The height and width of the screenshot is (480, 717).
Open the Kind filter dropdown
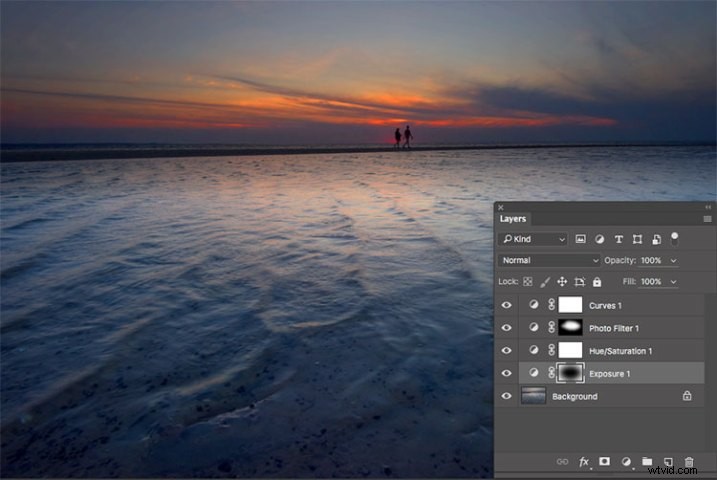coord(534,239)
